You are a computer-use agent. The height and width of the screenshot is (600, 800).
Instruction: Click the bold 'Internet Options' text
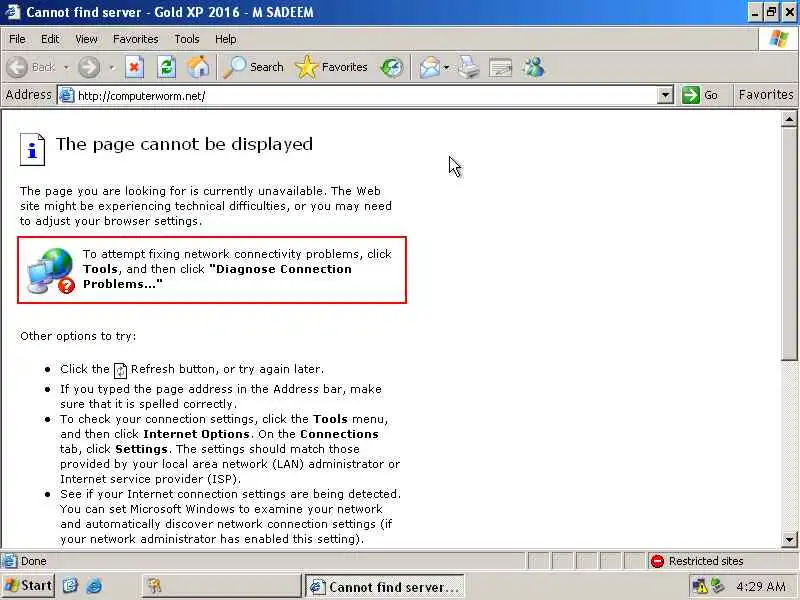click(196, 434)
